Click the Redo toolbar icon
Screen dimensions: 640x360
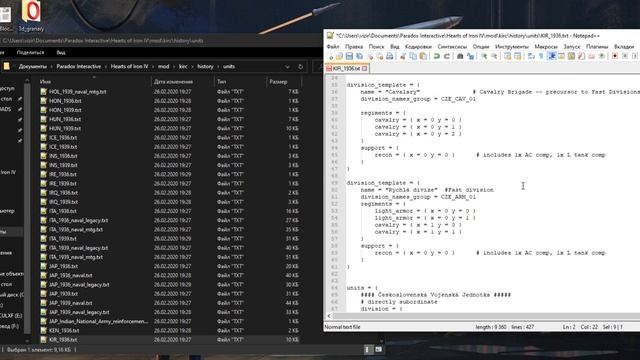click(447, 56)
